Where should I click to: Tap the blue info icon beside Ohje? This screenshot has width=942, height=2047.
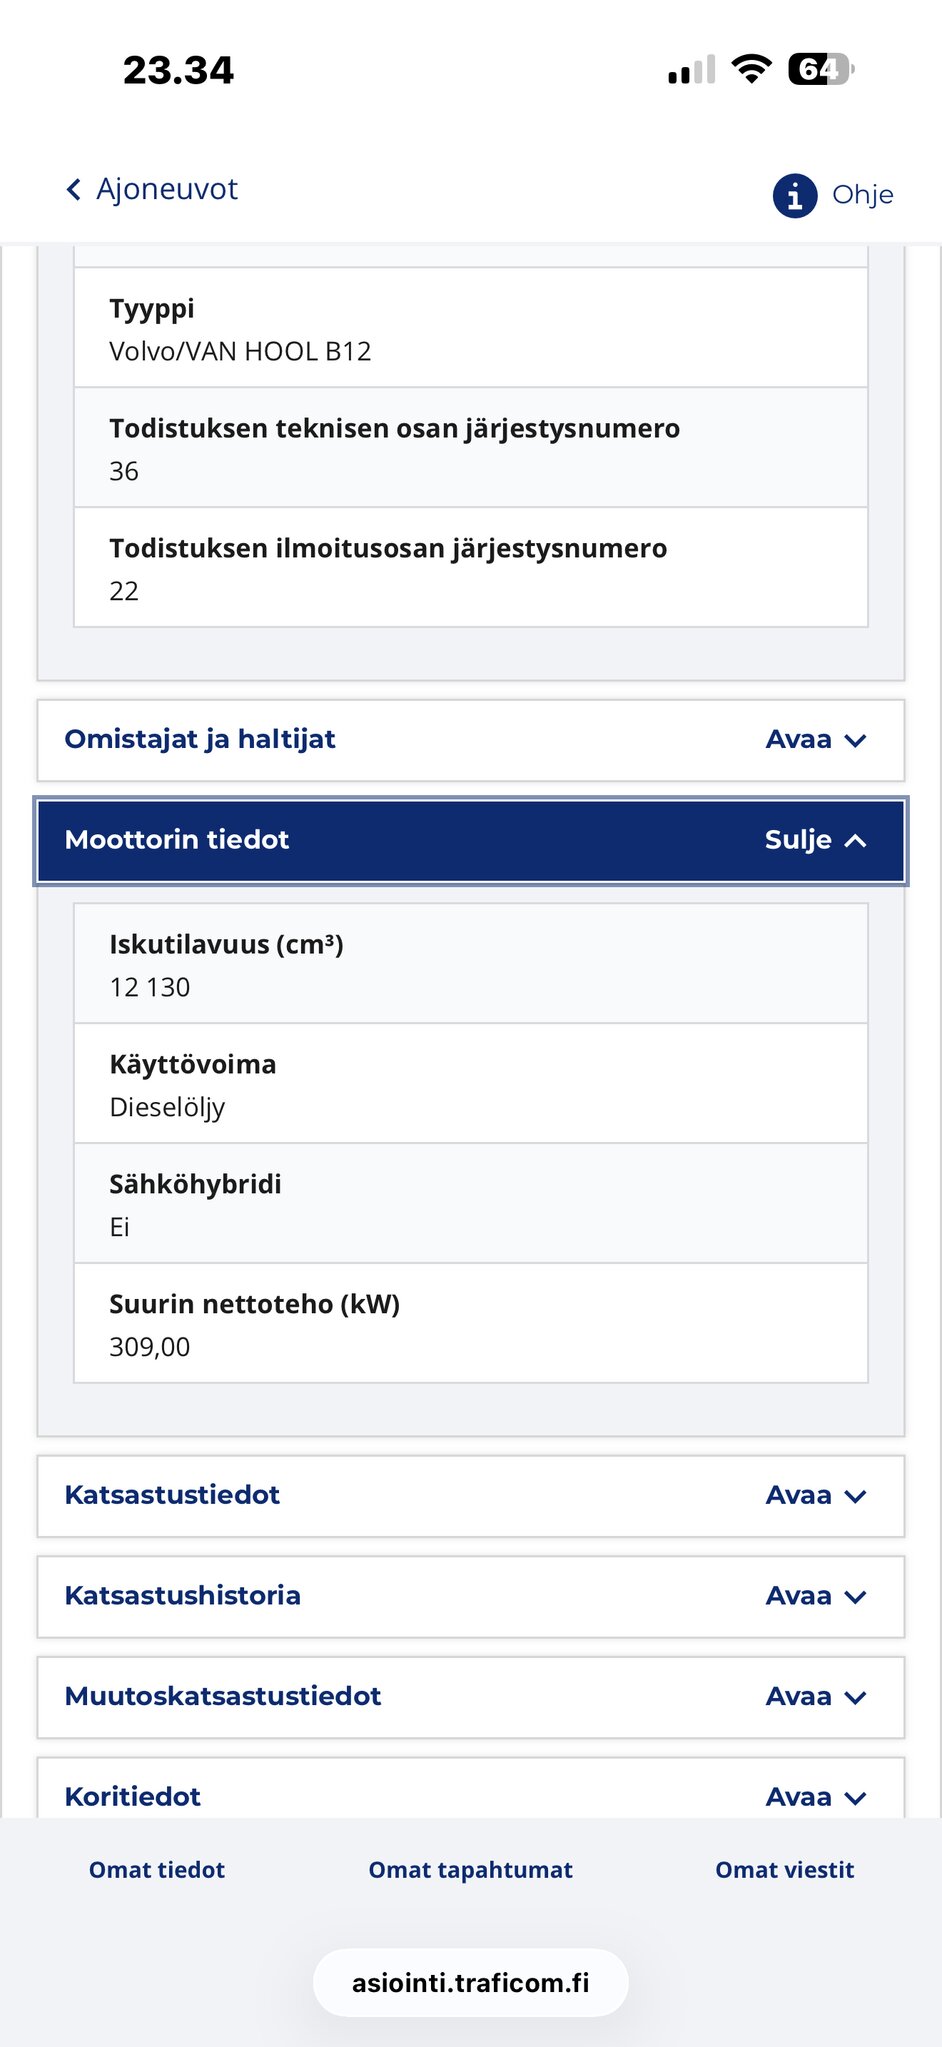pyautogui.click(x=795, y=196)
